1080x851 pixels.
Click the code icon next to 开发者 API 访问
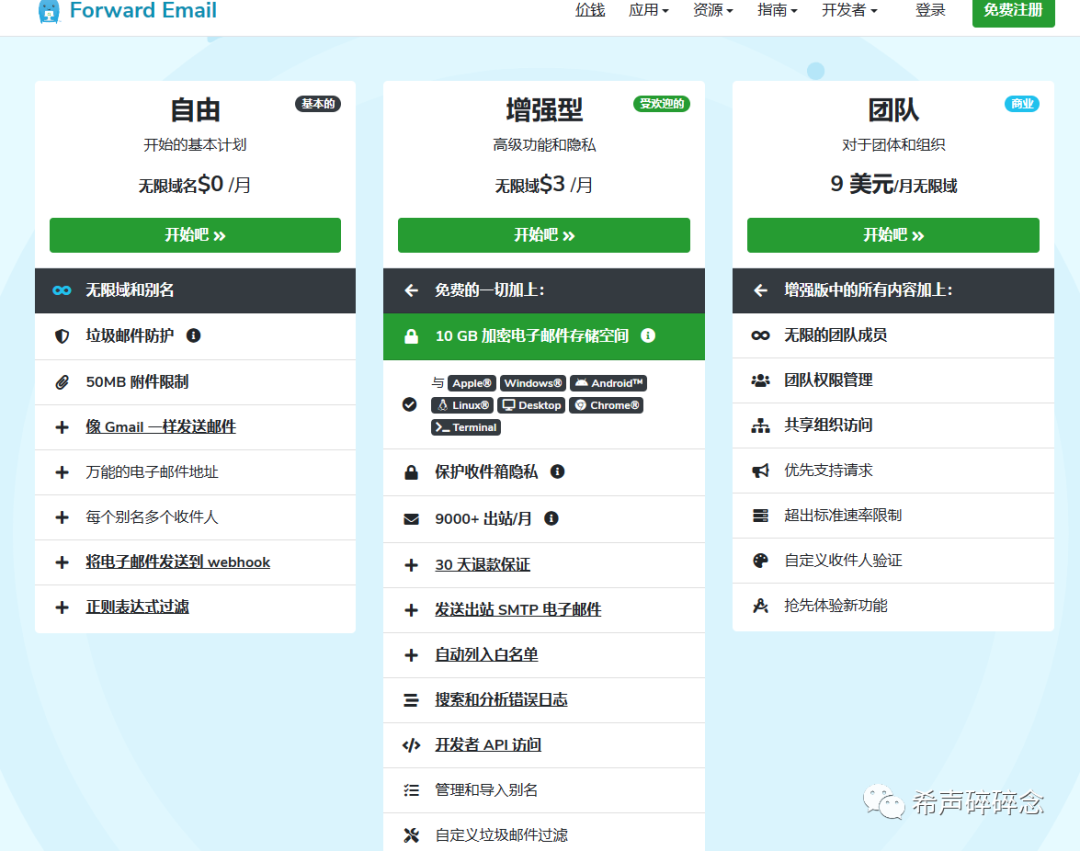click(411, 744)
